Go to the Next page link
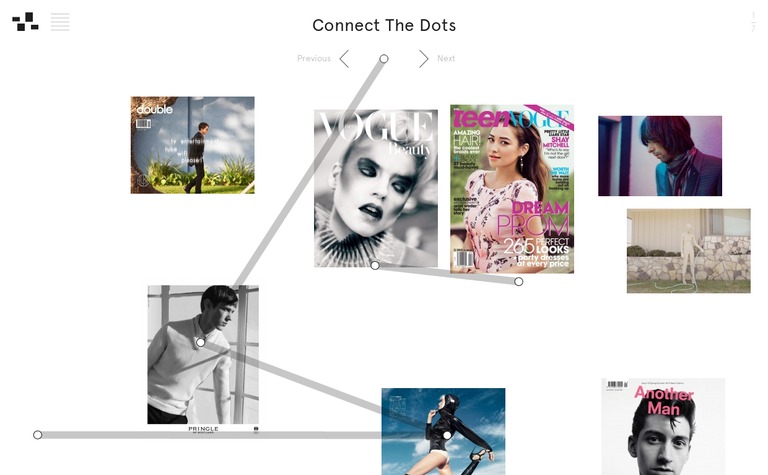The width and height of the screenshot is (768, 475). point(446,58)
